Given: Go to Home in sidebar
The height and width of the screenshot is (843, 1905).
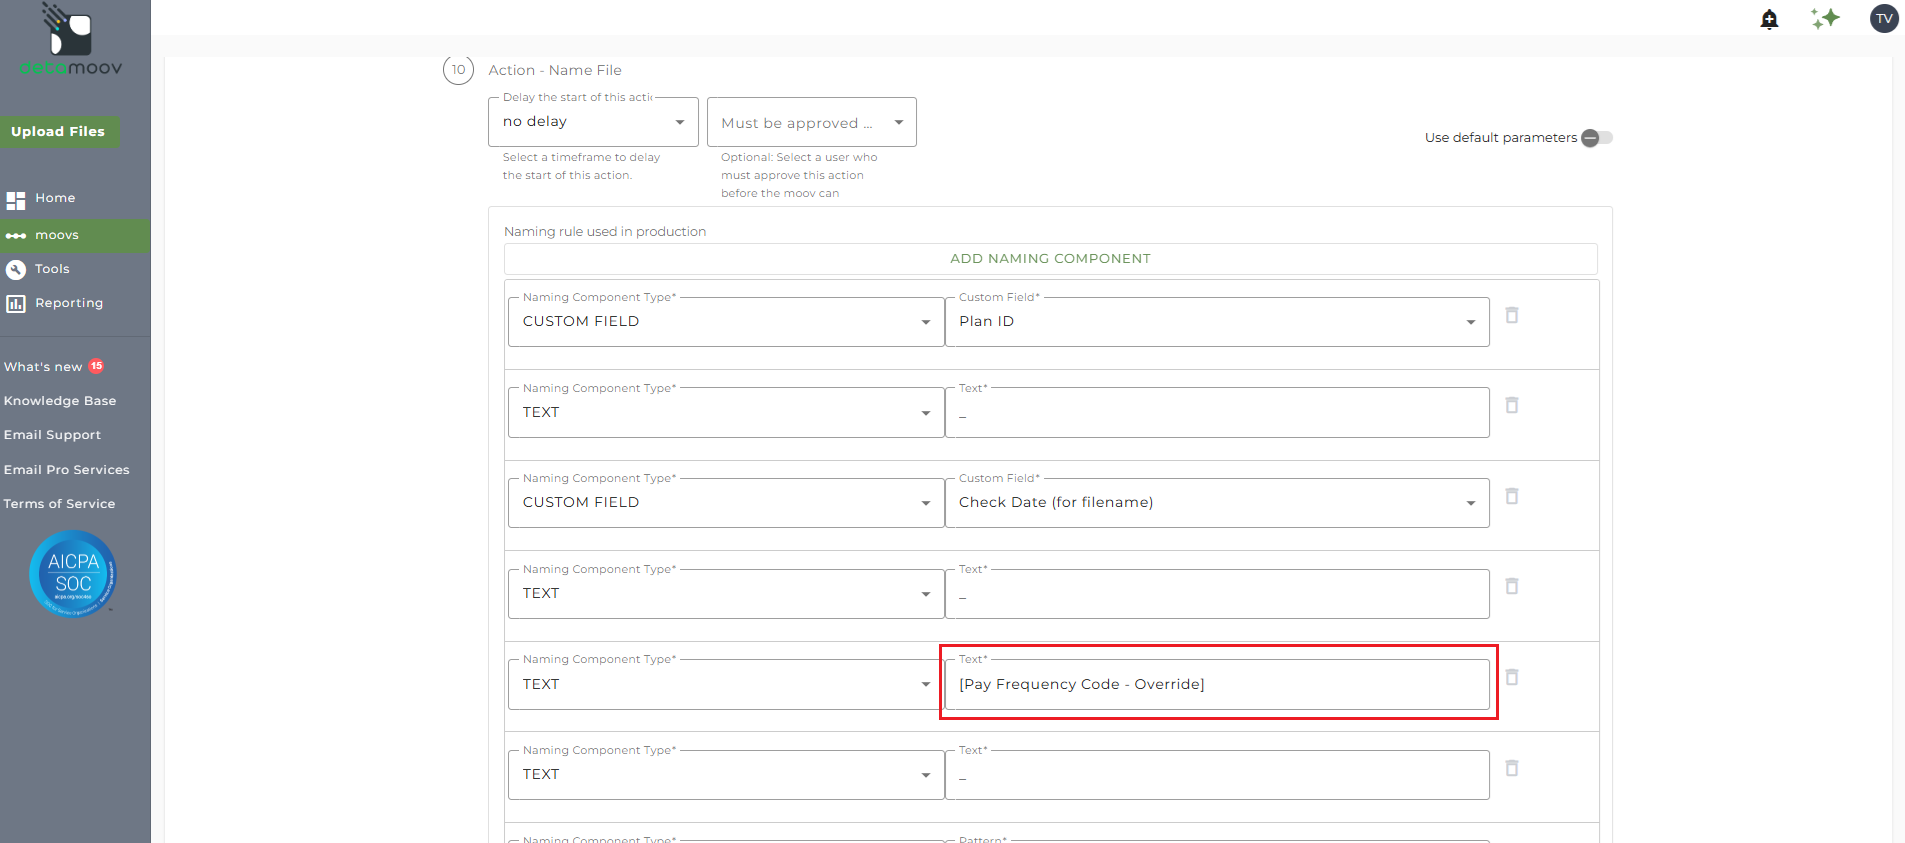Looking at the screenshot, I should tap(55, 198).
